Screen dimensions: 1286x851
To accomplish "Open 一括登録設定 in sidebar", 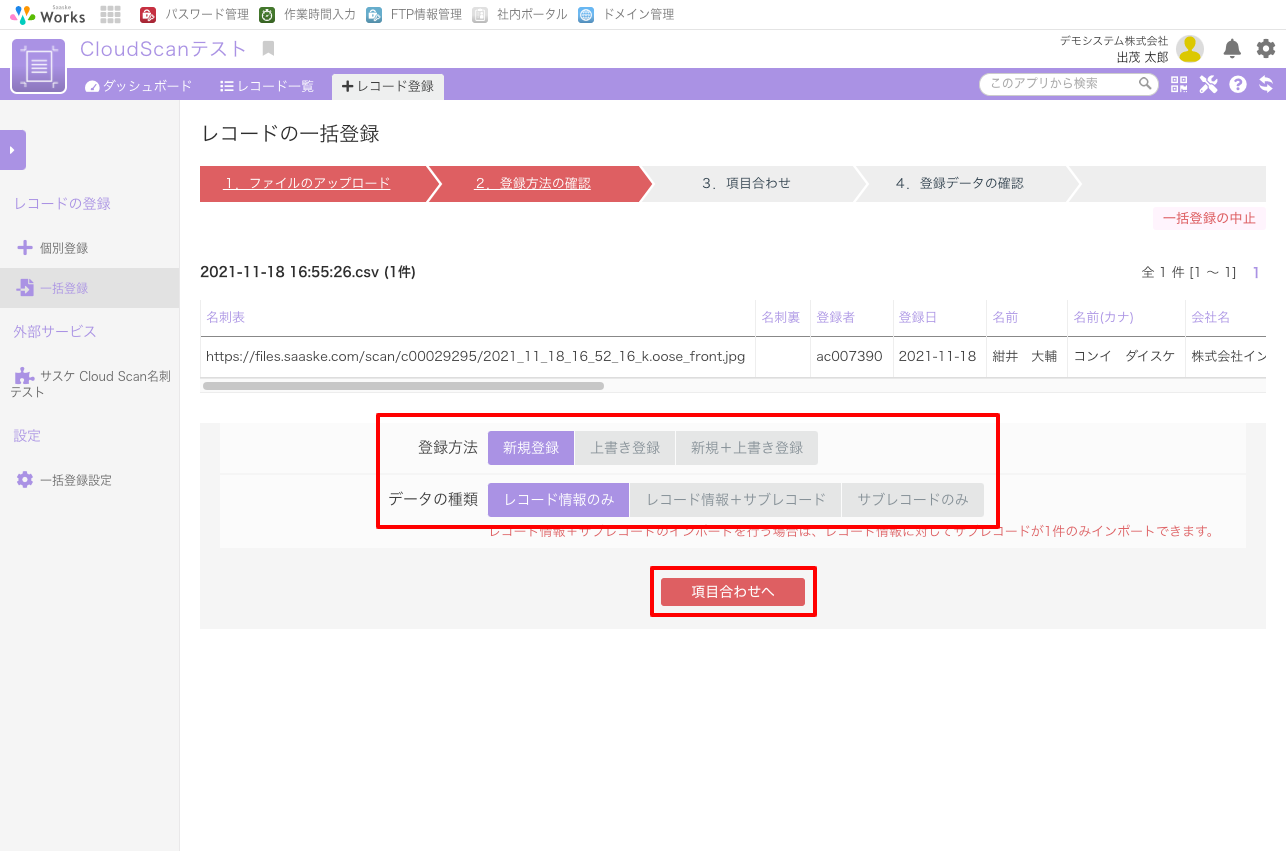I will tap(75, 480).
